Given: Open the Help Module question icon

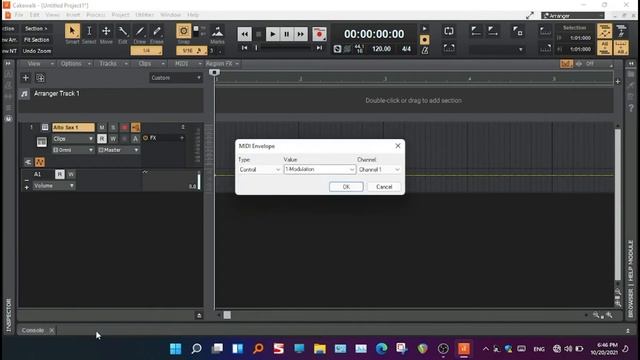Looking at the screenshot, I should tap(631, 108).
